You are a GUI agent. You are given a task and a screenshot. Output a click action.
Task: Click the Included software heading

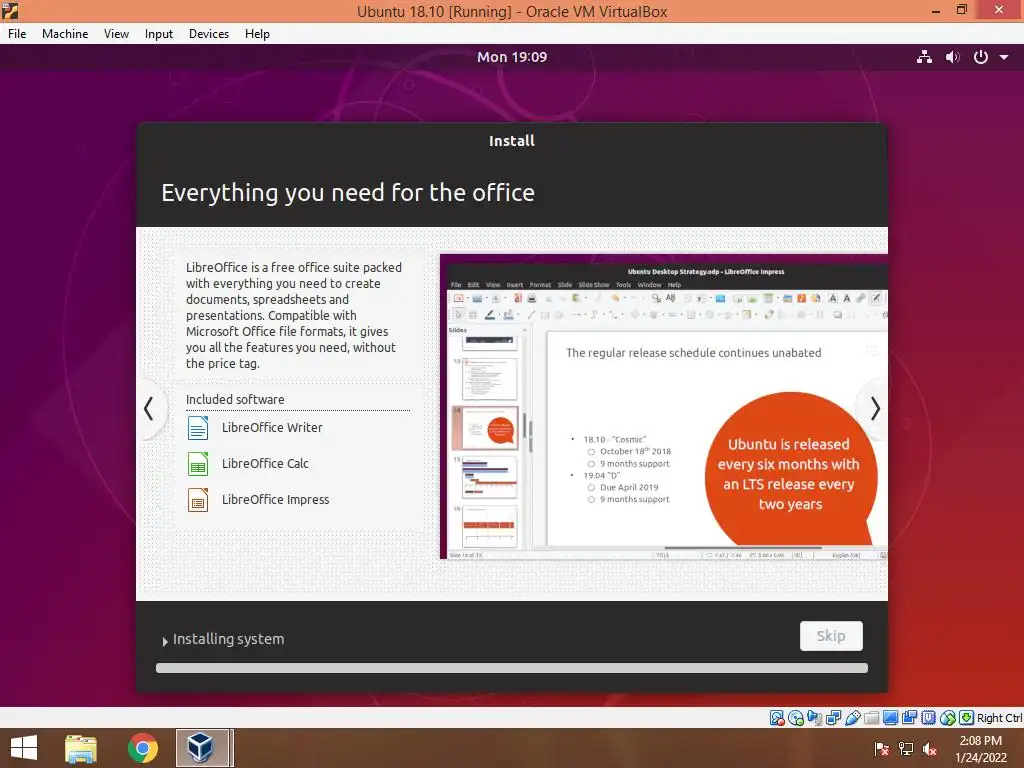[x=235, y=399]
